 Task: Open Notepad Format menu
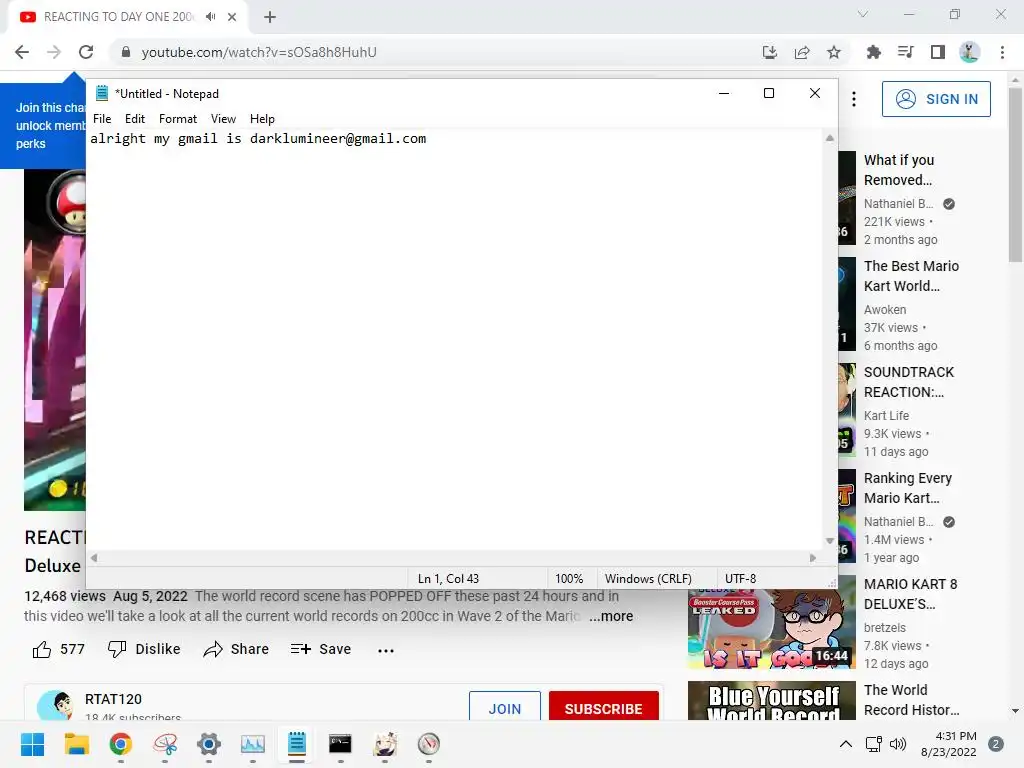178,119
